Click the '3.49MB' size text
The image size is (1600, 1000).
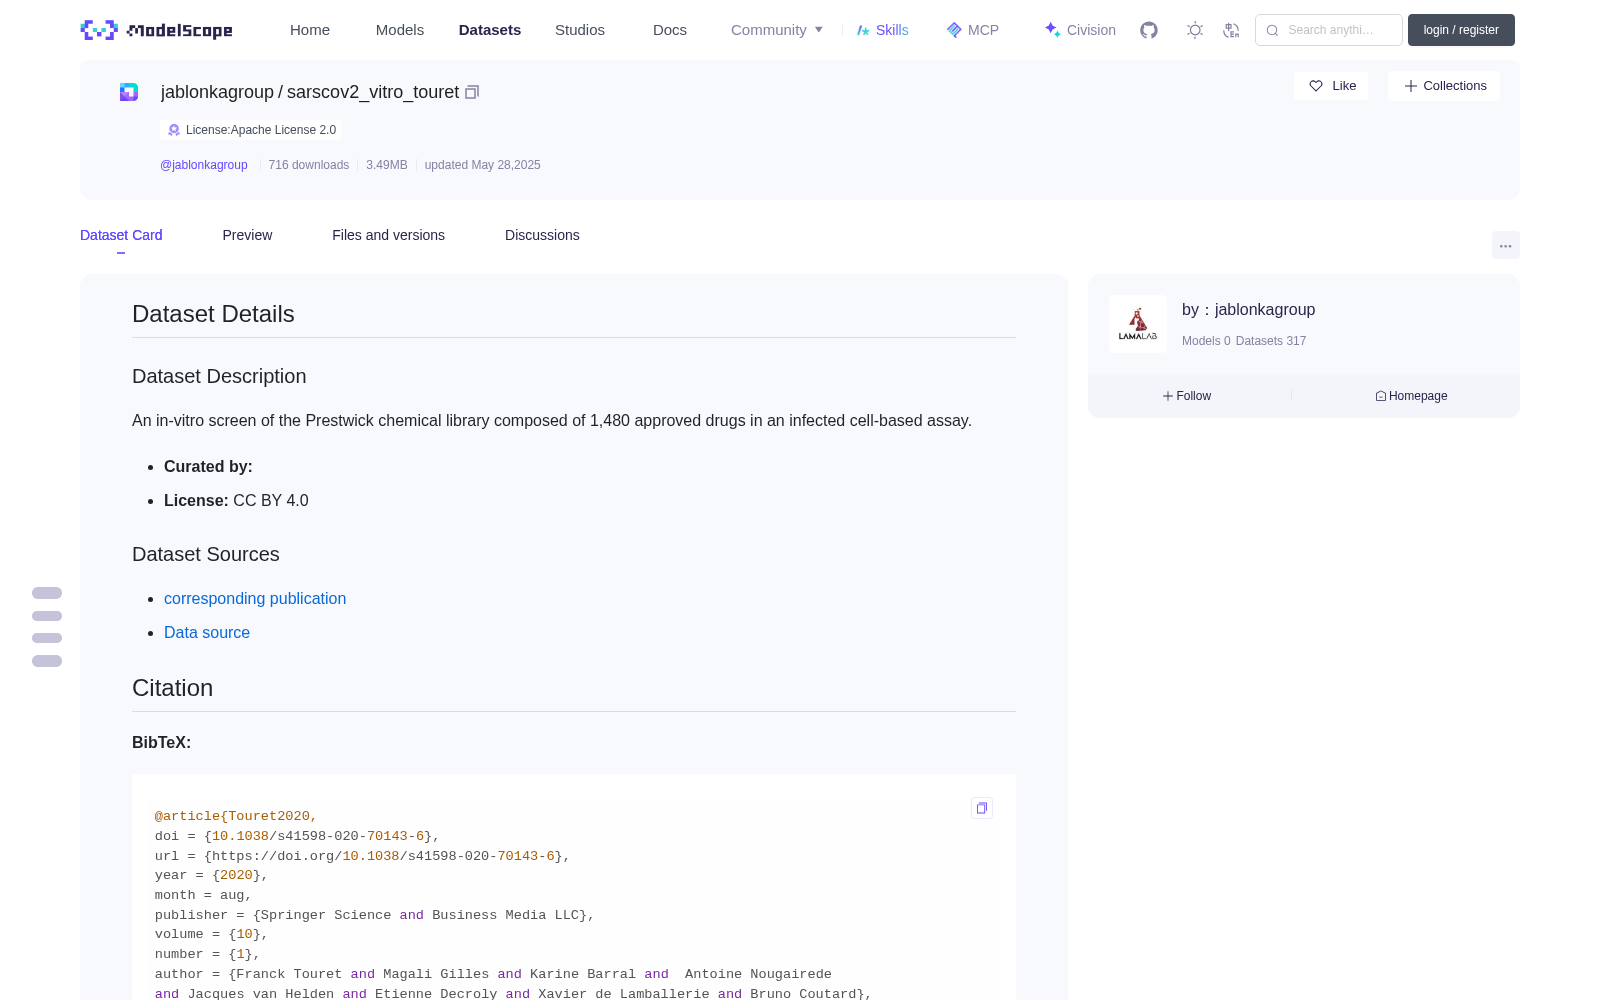pyautogui.click(x=387, y=165)
